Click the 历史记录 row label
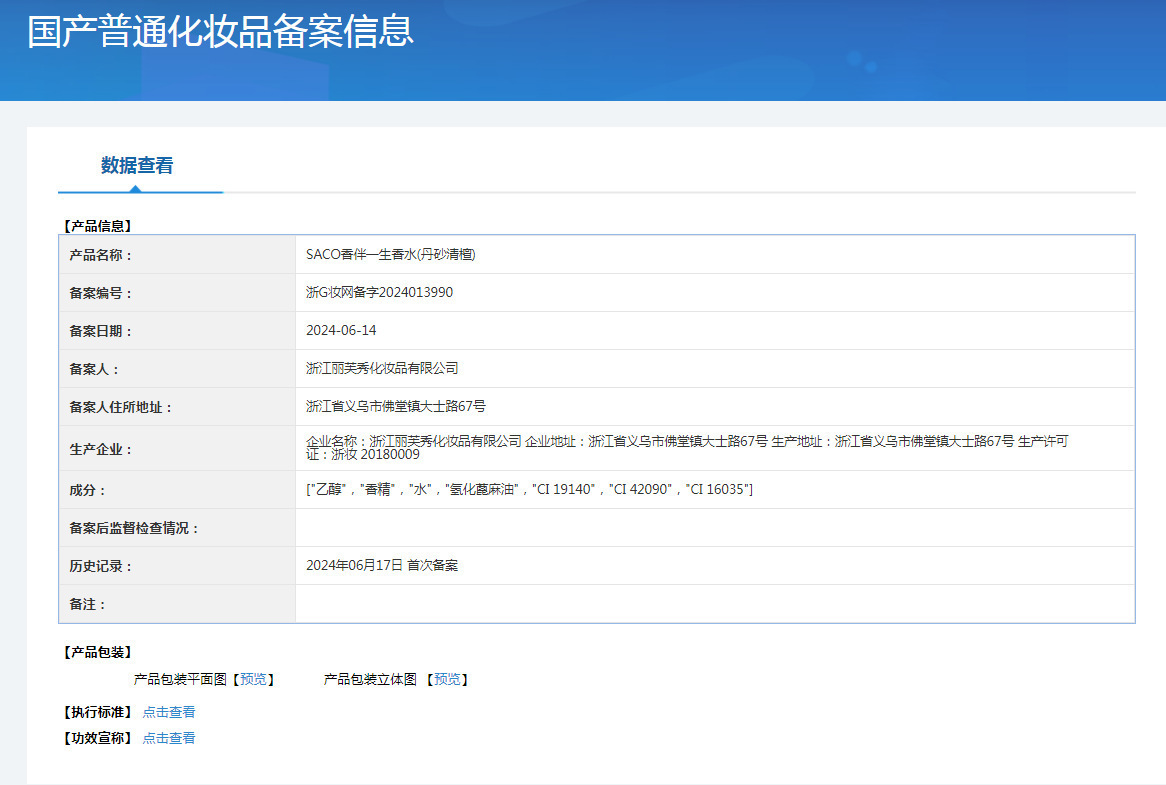Viewport: 1166px width, 785px height. click(x=101, y=566)
